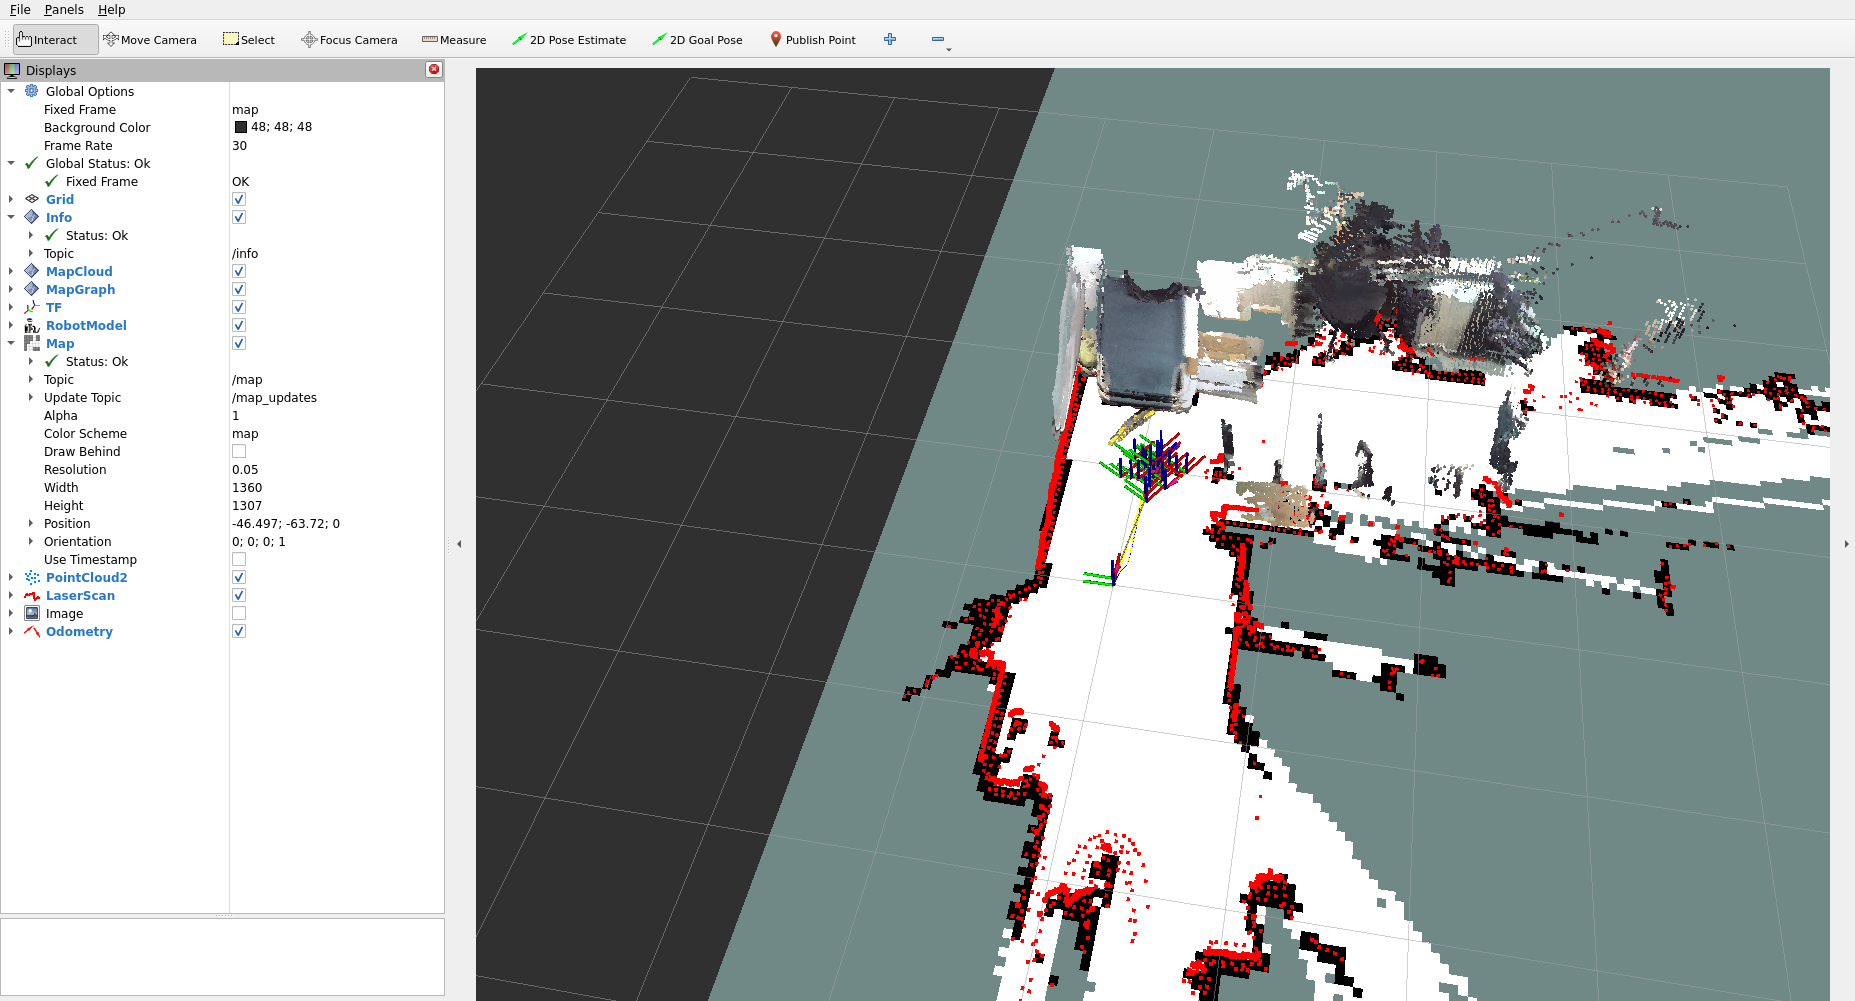Close the Displays panel
This screenshot has width=1855, height=1001.
434,69
